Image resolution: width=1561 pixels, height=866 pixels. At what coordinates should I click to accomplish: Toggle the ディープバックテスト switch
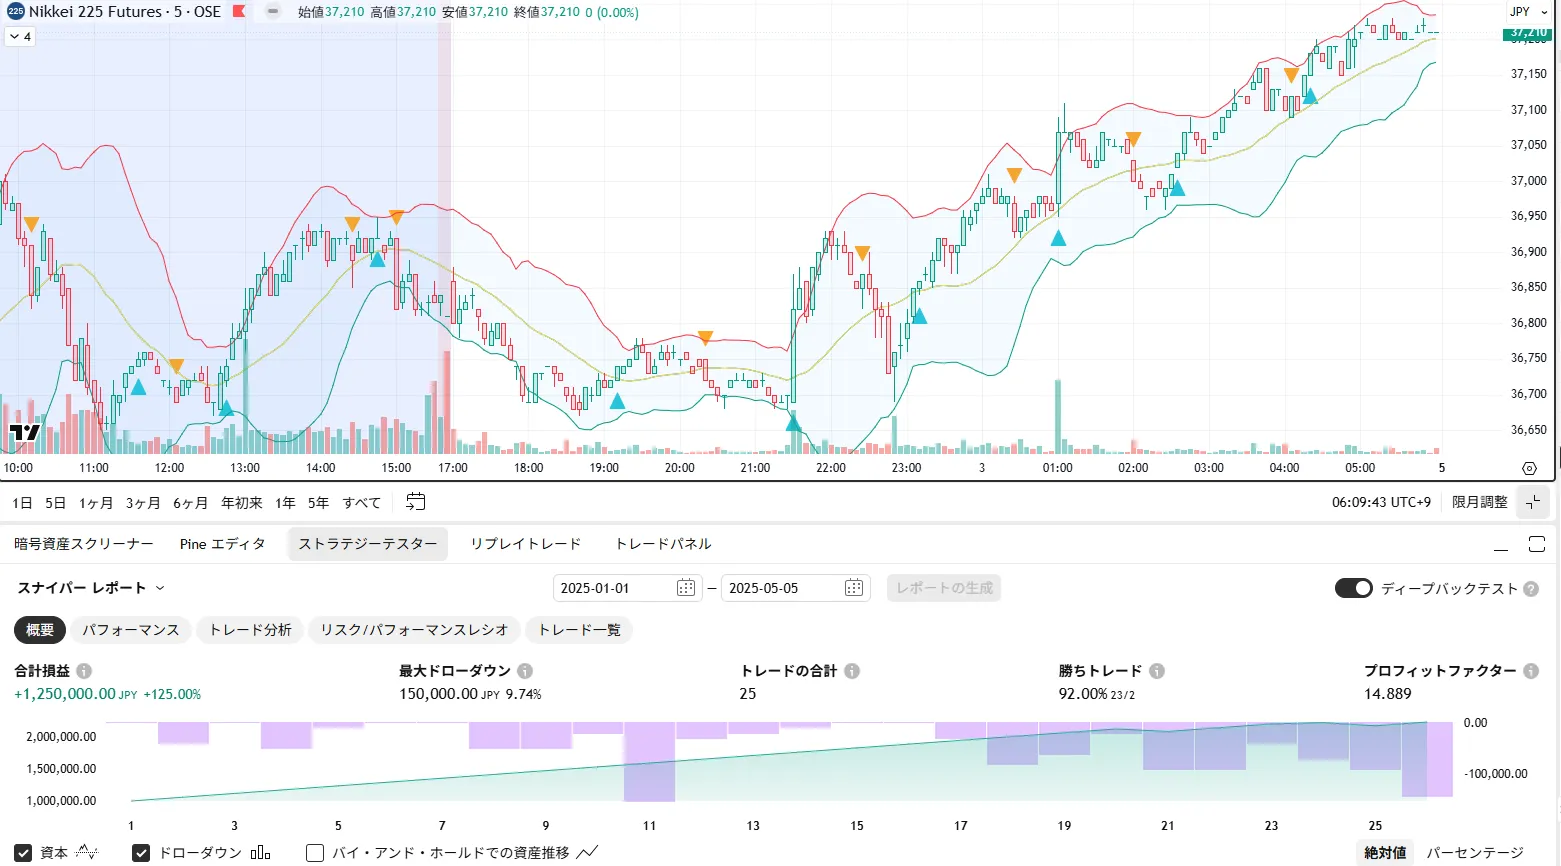click(x=1353, y=588)
